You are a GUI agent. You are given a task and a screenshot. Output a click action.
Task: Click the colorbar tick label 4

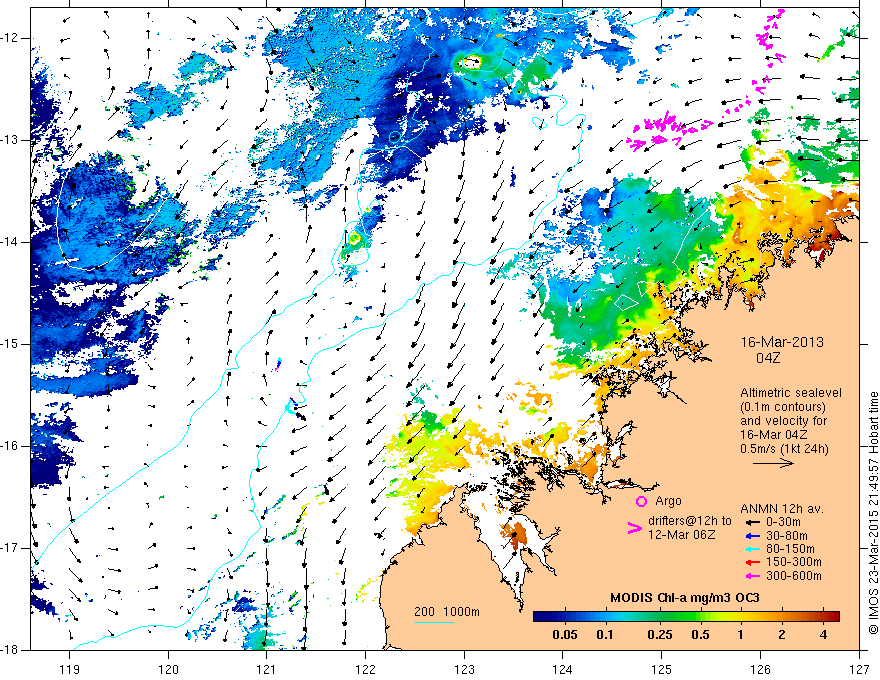(x=823, y=635)
